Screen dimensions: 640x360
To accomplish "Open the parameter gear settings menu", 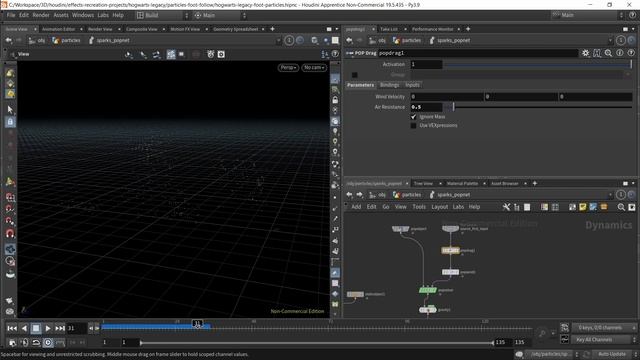I will (585, 53).
